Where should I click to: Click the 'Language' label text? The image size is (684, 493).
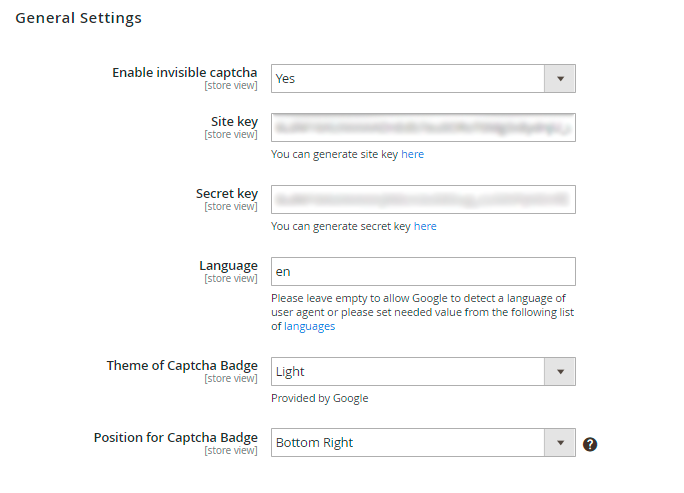[228, 266]
